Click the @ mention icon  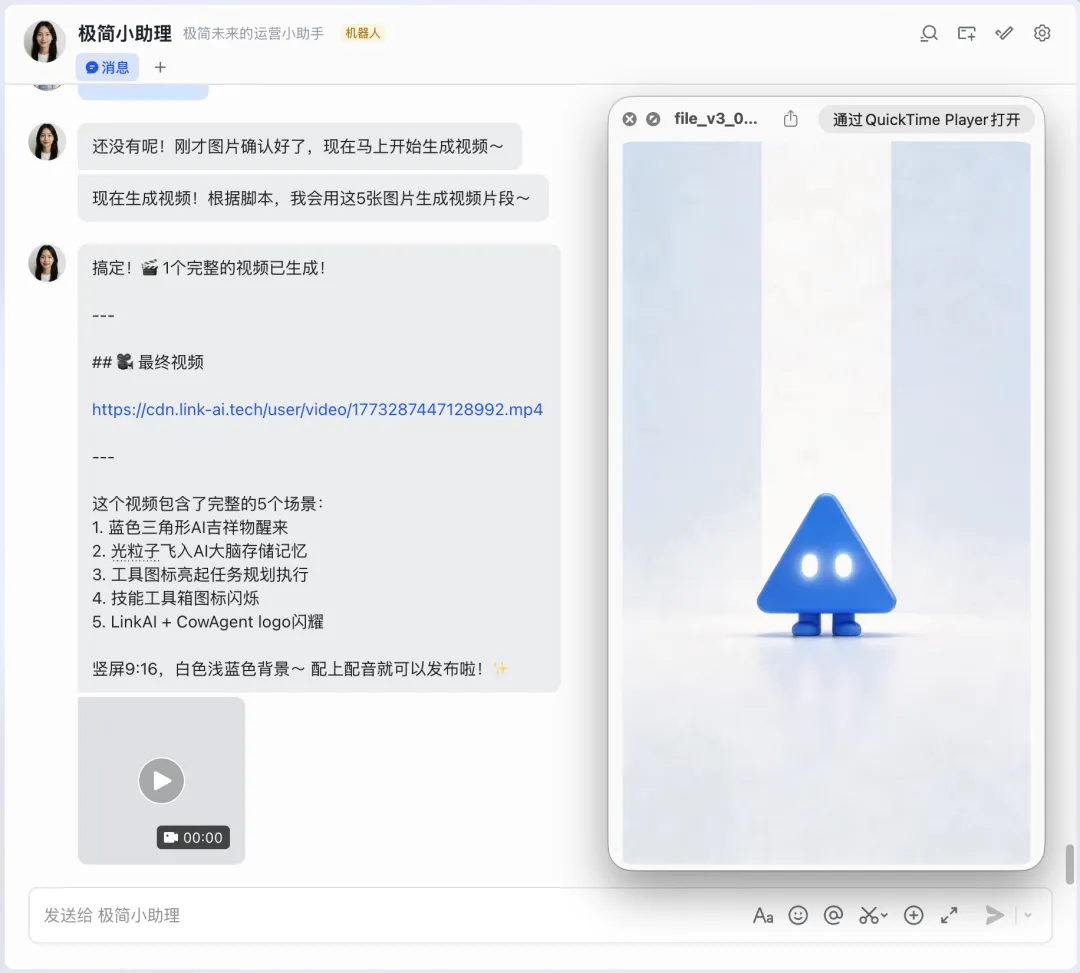pyautogui.click(x=832, y=915)
